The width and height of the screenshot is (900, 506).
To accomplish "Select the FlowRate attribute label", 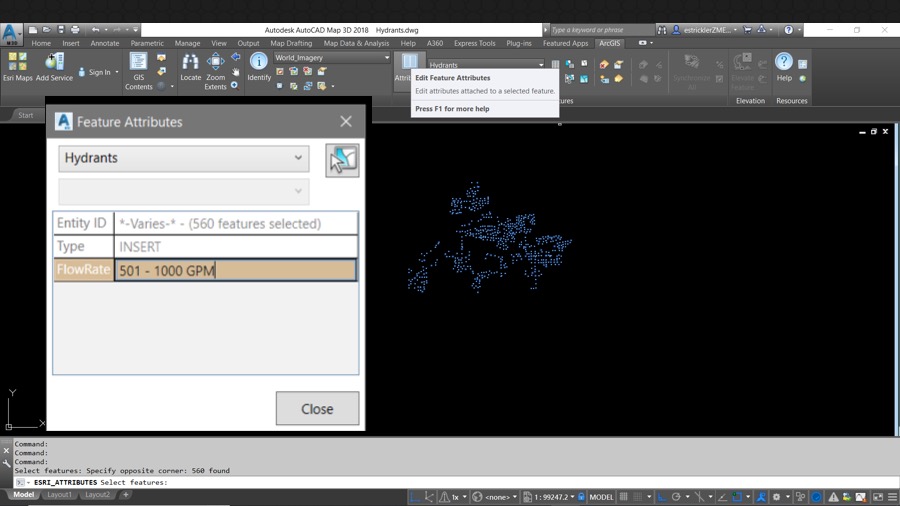I will (x=84, y=270).
